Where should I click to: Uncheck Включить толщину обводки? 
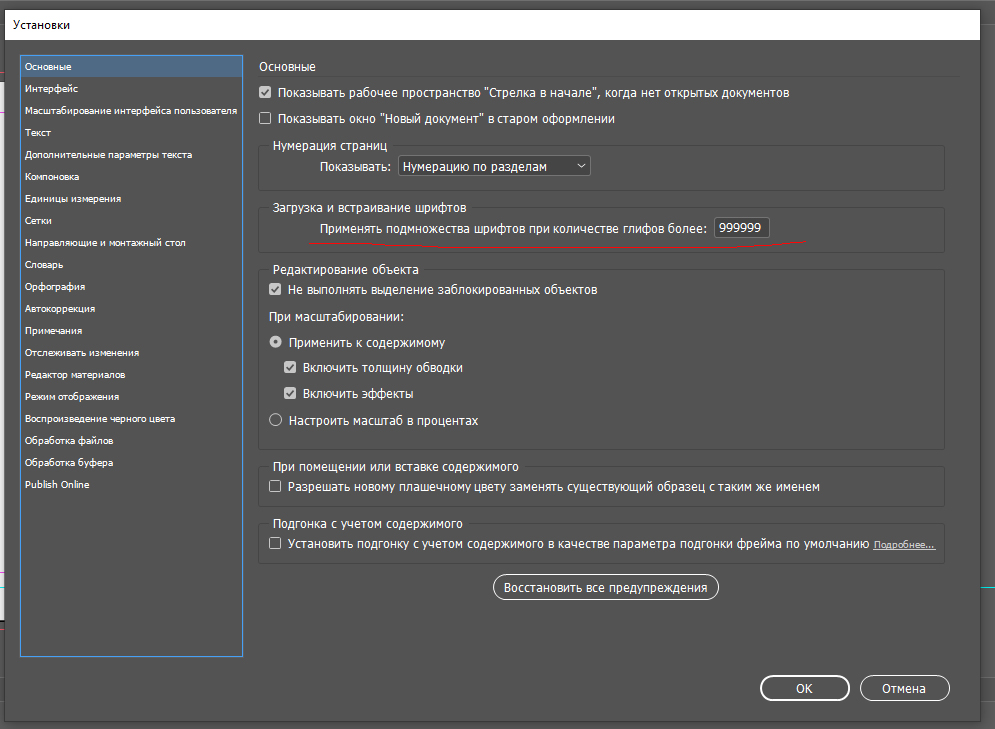pos(290,367)
